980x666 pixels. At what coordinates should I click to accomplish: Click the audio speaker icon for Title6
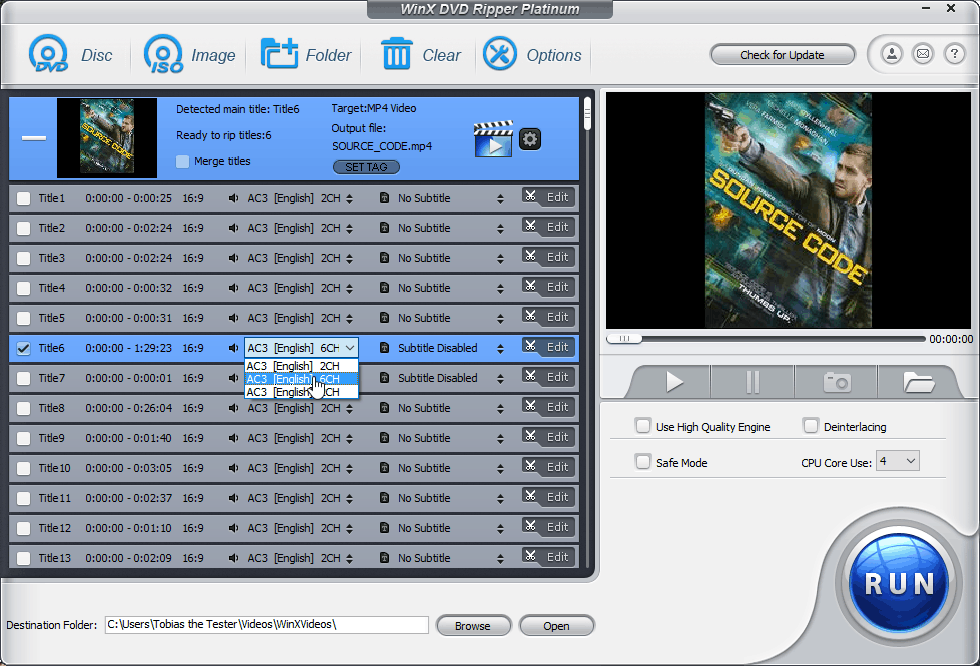[x=233, y=348]
